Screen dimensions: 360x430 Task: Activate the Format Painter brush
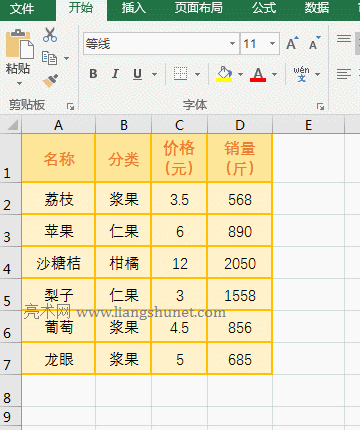click(50, 80)
